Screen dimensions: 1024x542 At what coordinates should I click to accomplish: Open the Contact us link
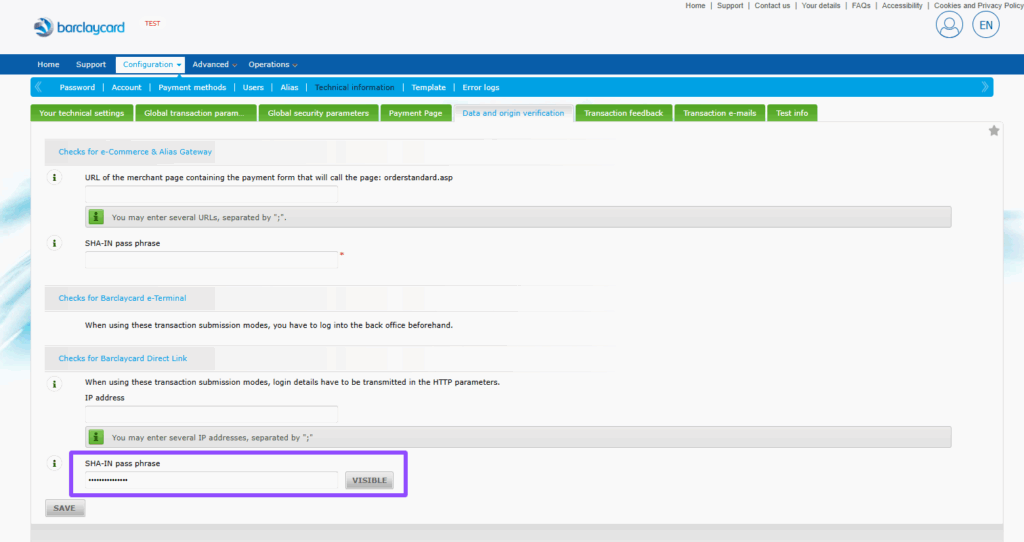(x=772, y=5)
